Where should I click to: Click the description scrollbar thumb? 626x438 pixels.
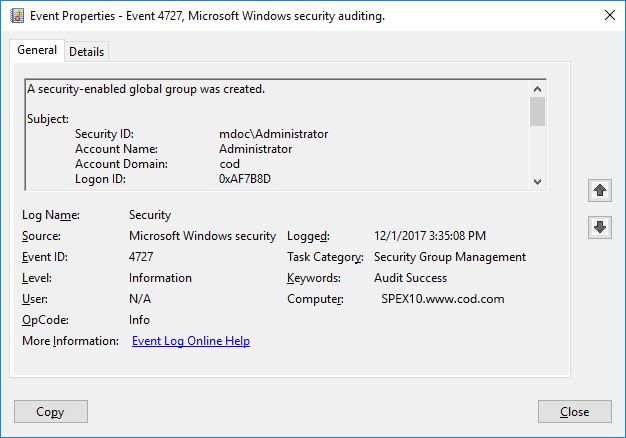coord(537,111)
